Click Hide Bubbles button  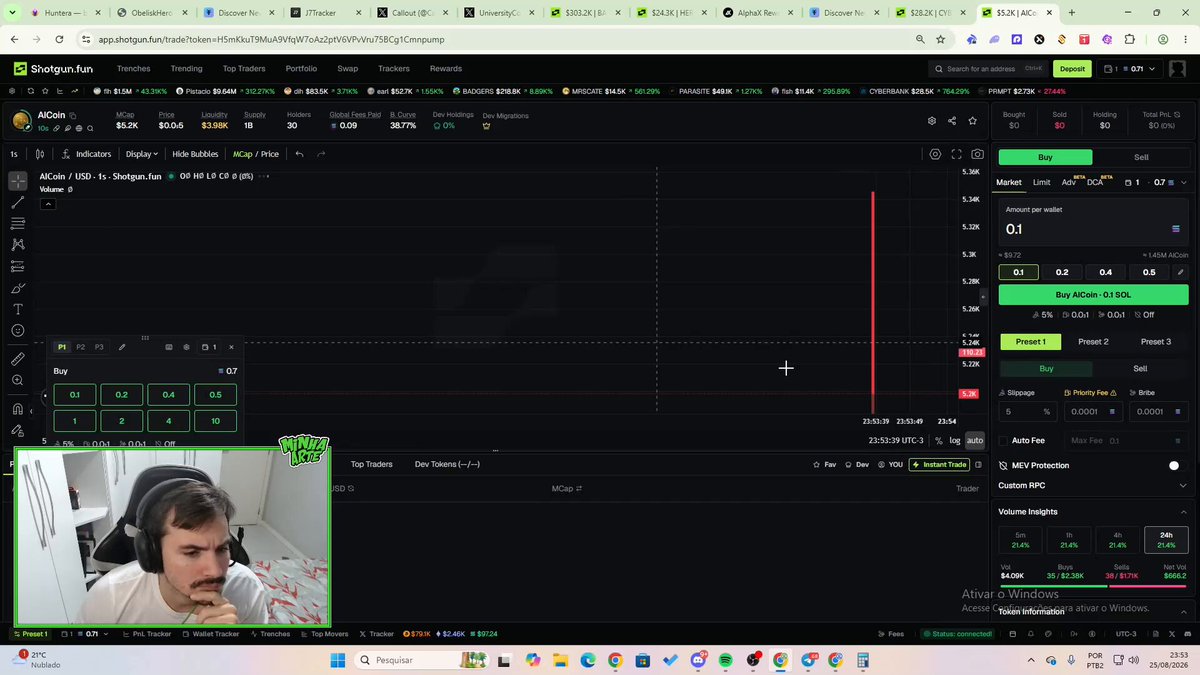[x=194, y=154]
